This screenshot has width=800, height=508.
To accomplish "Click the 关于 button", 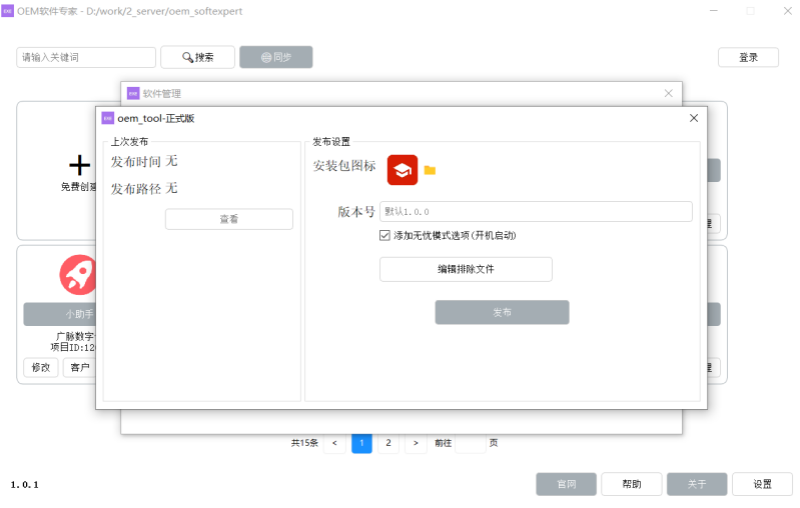I will coord(697,484).
